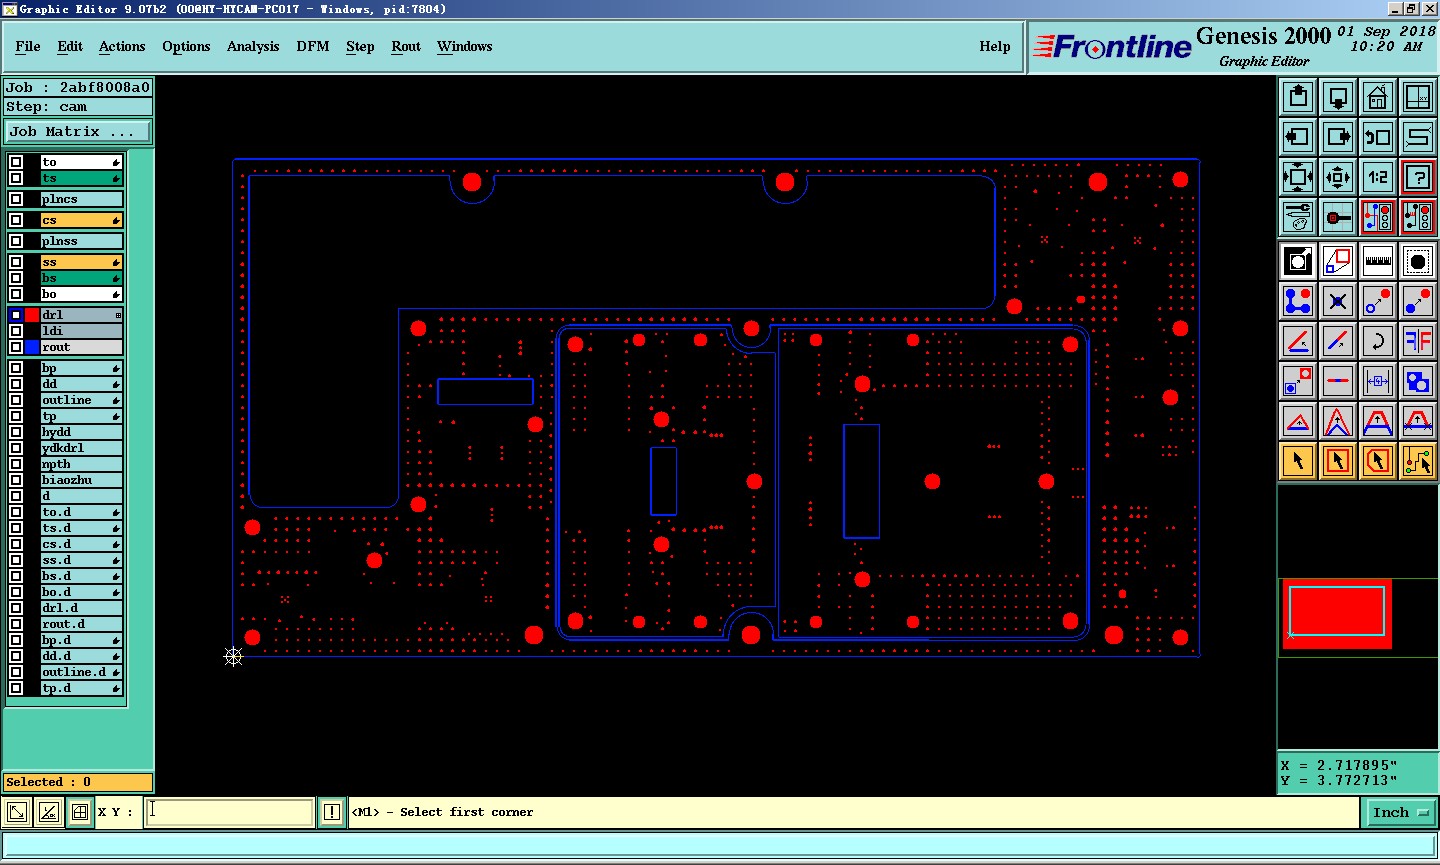
Task: Open the Help menu
Action: (x=995, y=46)
